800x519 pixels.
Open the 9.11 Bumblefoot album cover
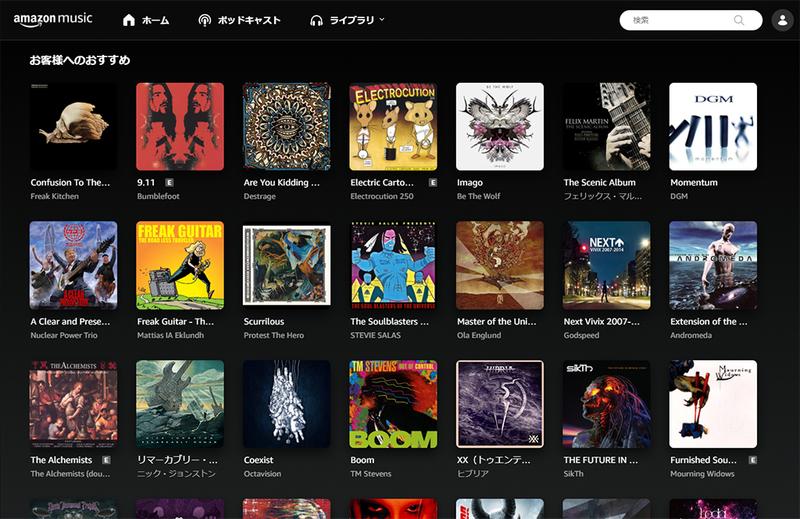[x=180, y=127]
